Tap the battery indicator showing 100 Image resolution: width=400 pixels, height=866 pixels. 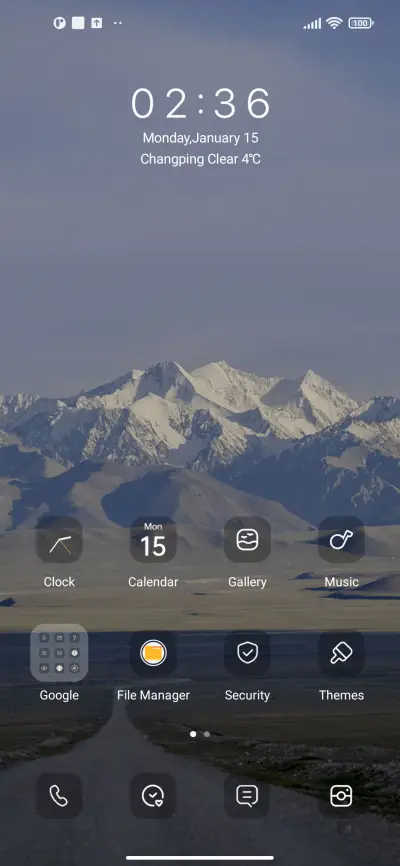click(361, 23)
